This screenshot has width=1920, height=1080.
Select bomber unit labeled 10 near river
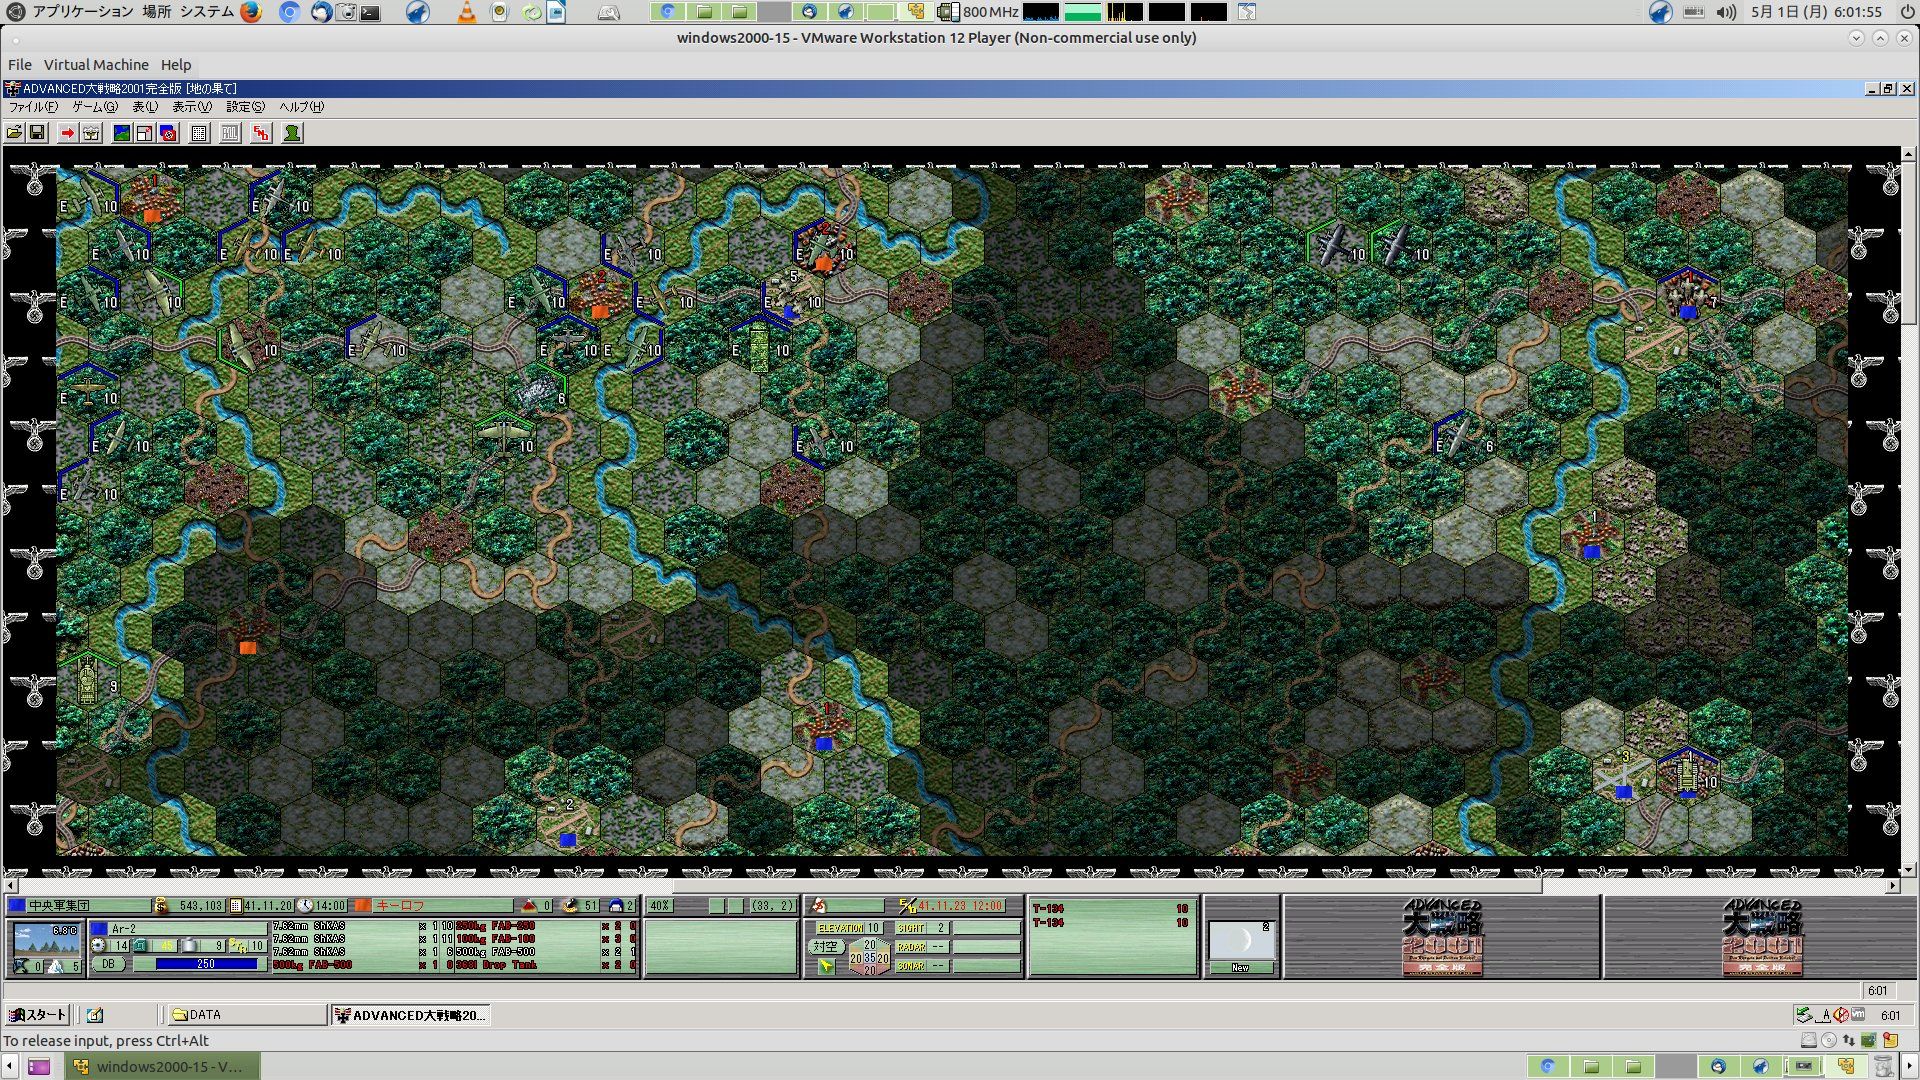(506, 434)
